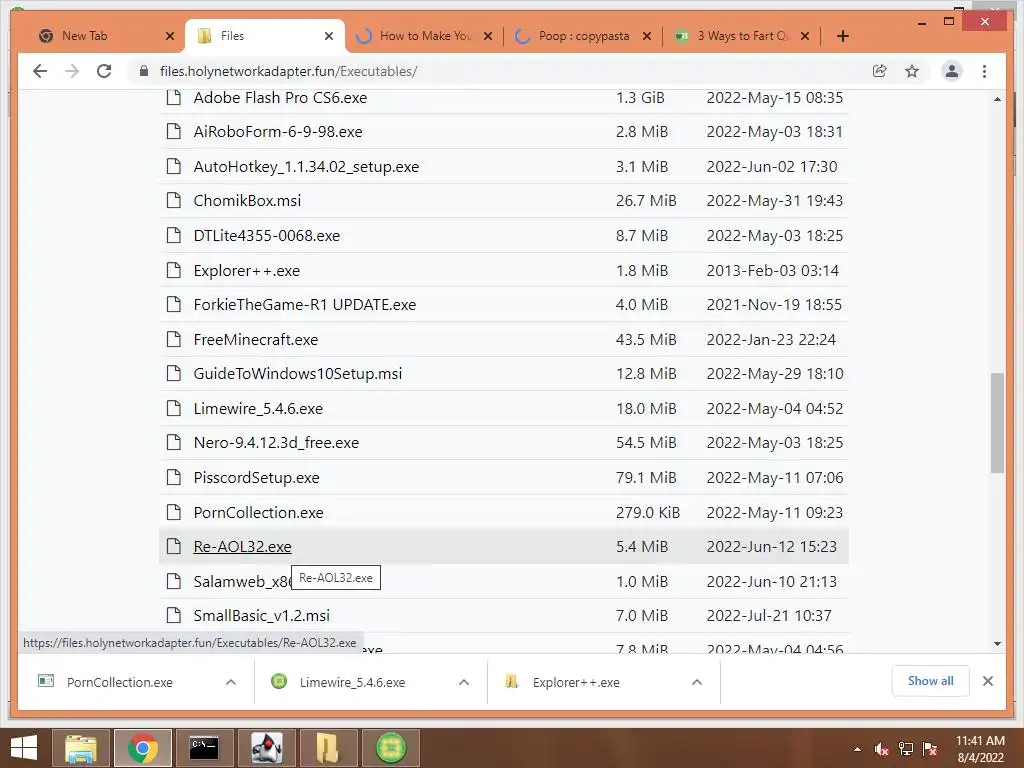1024x768 pixels.
Task: Click the Re-AOL32.exe link
Action: coord(242,547)
